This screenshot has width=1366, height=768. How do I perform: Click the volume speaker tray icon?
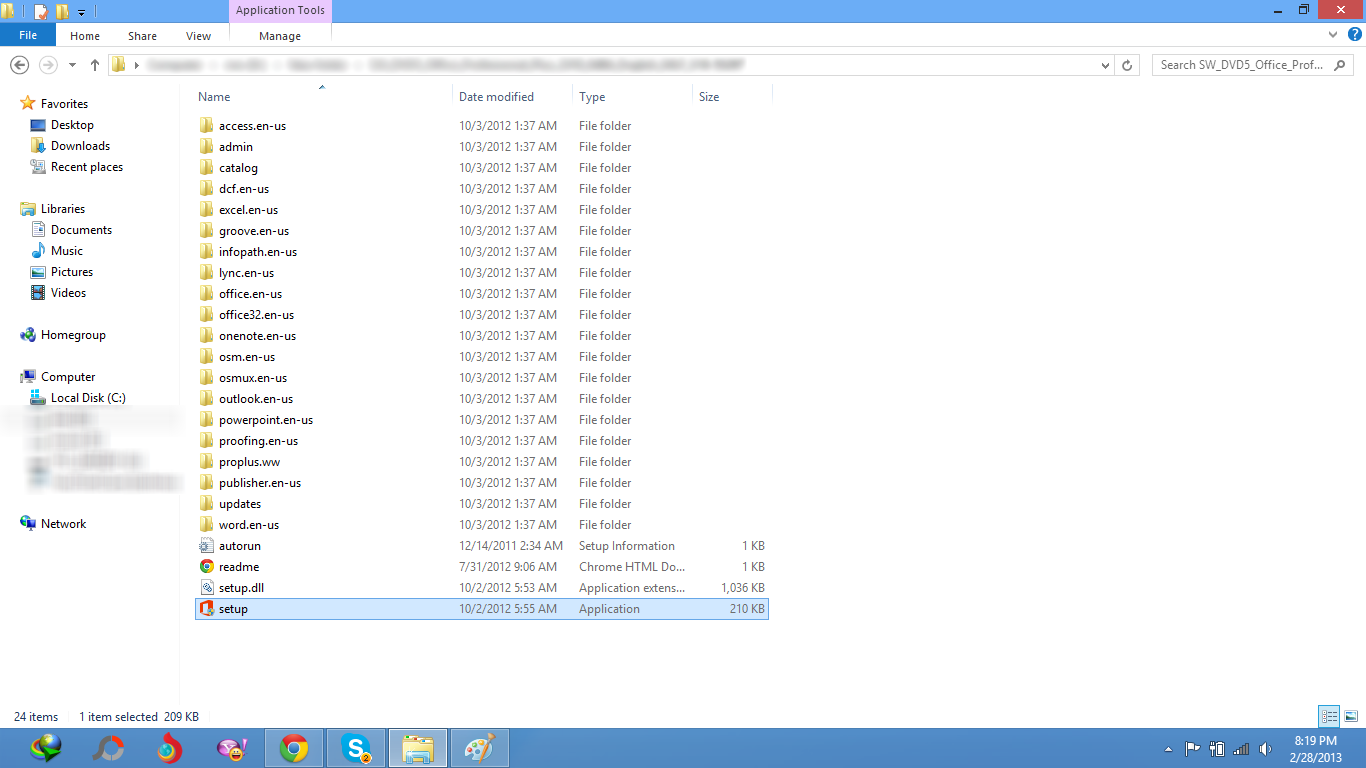pyautogui.click(x=1265, y=749)
